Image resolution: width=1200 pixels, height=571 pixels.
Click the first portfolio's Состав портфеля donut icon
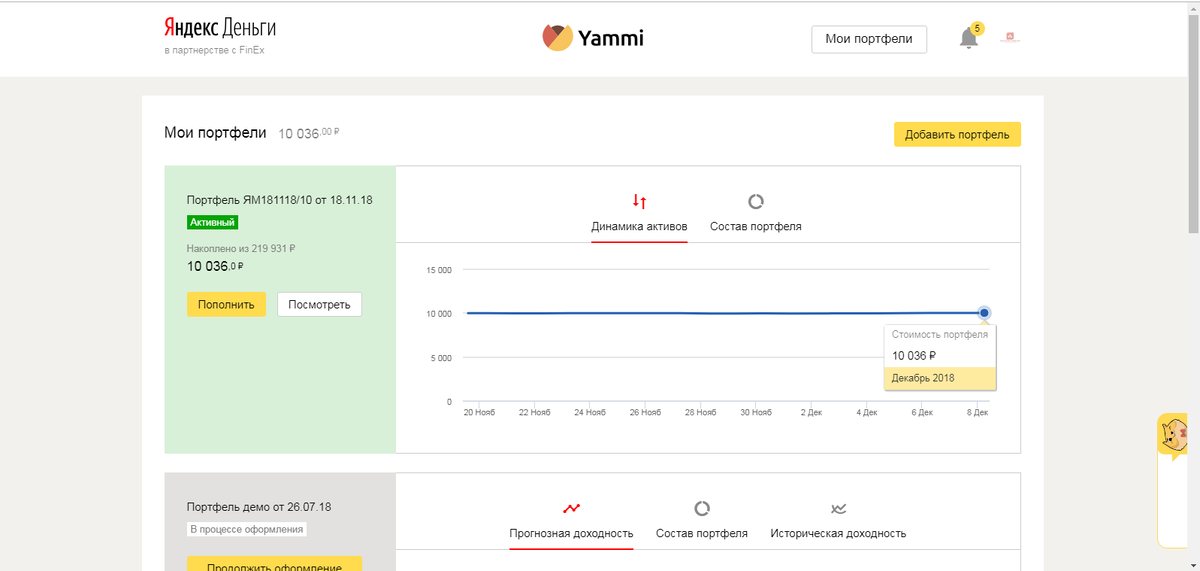pyautogui.click(x=756, y=201)
